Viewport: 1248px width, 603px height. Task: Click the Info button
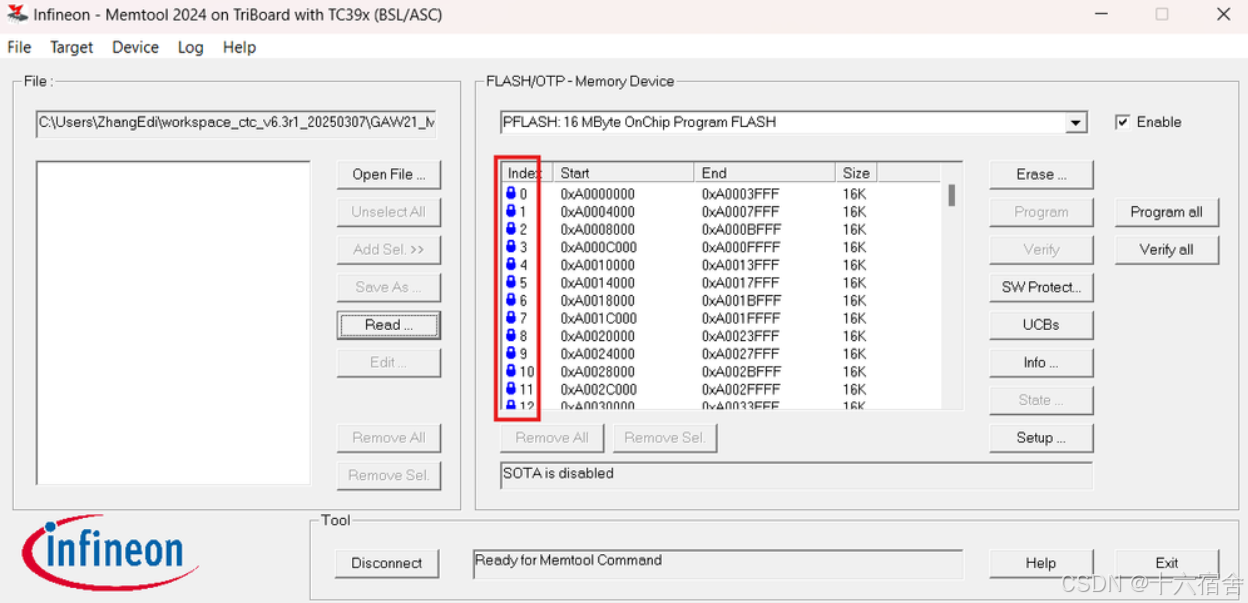click(x=1041, y=363)
